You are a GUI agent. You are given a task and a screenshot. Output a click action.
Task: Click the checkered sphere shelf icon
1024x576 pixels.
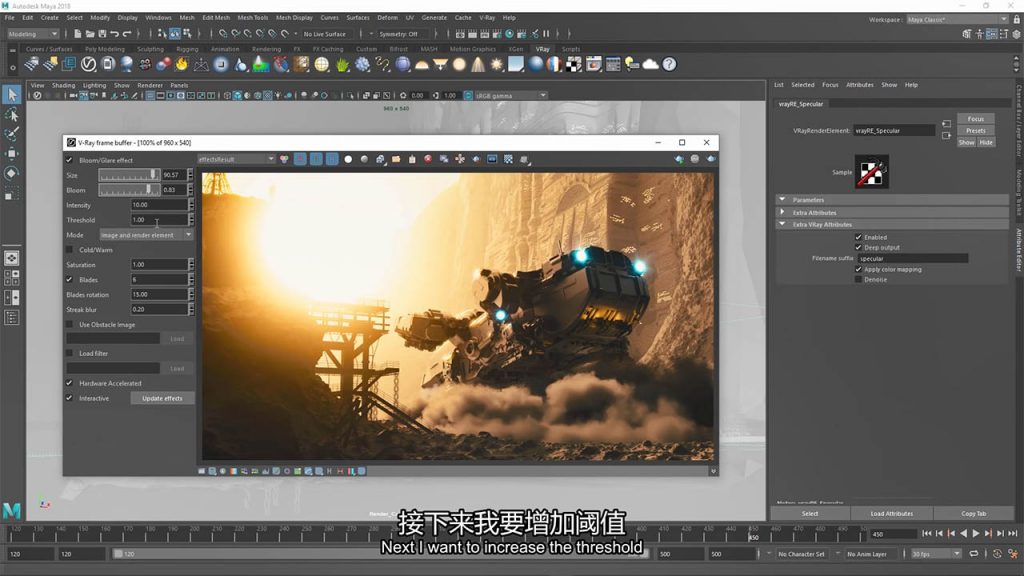573,64
